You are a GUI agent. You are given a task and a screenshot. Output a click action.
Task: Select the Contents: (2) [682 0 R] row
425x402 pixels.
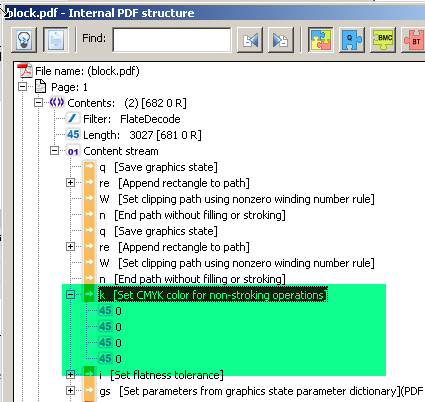(x=127, y=103)
